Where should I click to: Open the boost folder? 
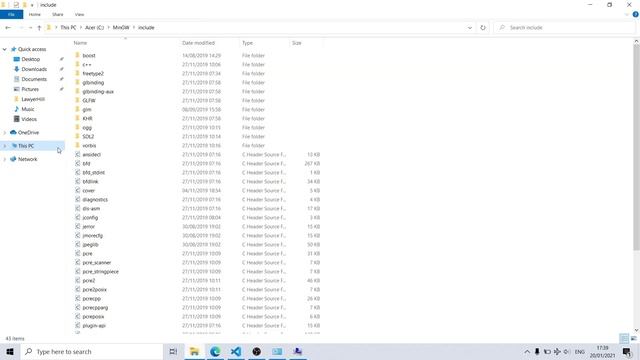(x=89, y=56)
